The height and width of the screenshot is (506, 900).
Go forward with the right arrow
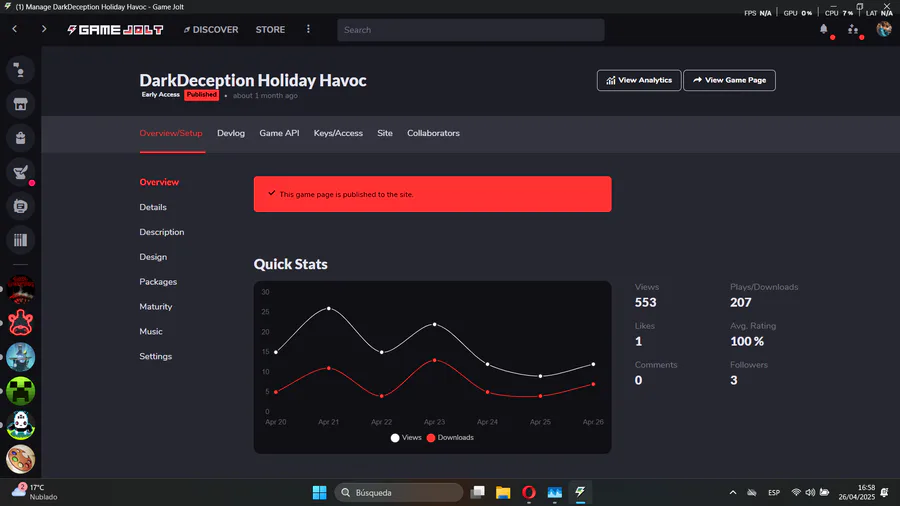(x=44, y=29)
